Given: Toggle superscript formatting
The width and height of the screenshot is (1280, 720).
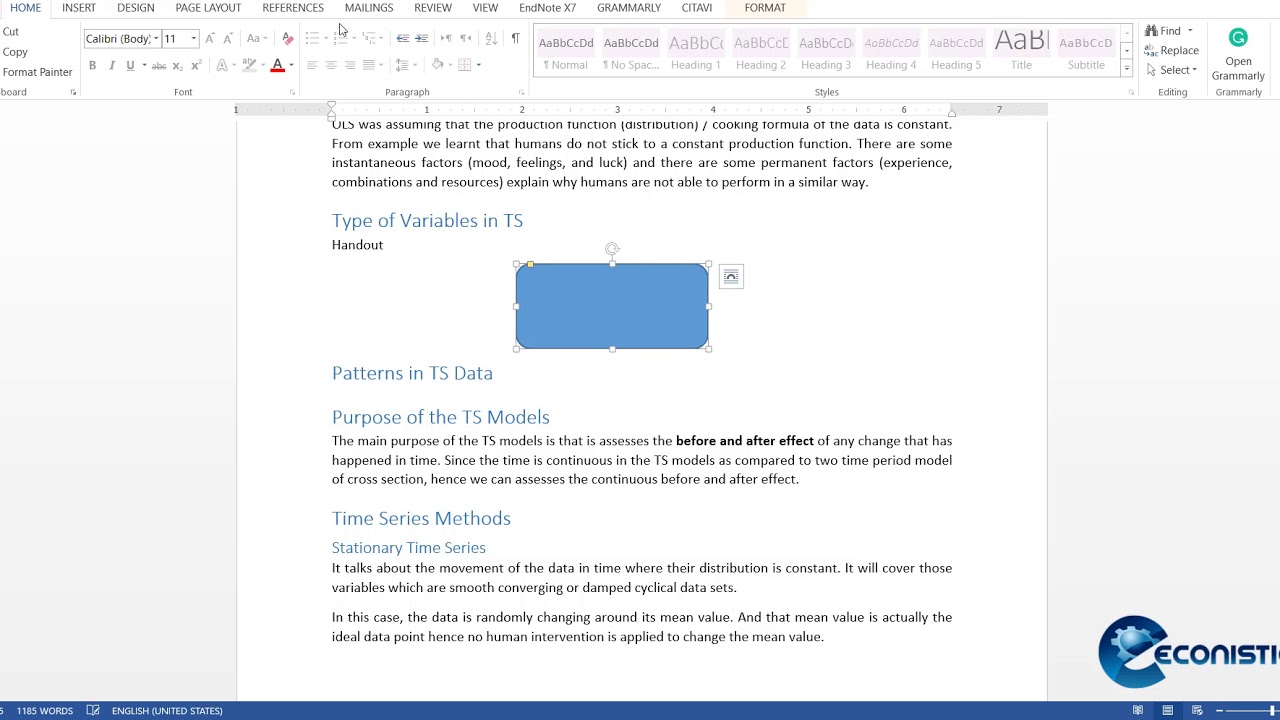Looking at the screenshot, I should point(196,65).
